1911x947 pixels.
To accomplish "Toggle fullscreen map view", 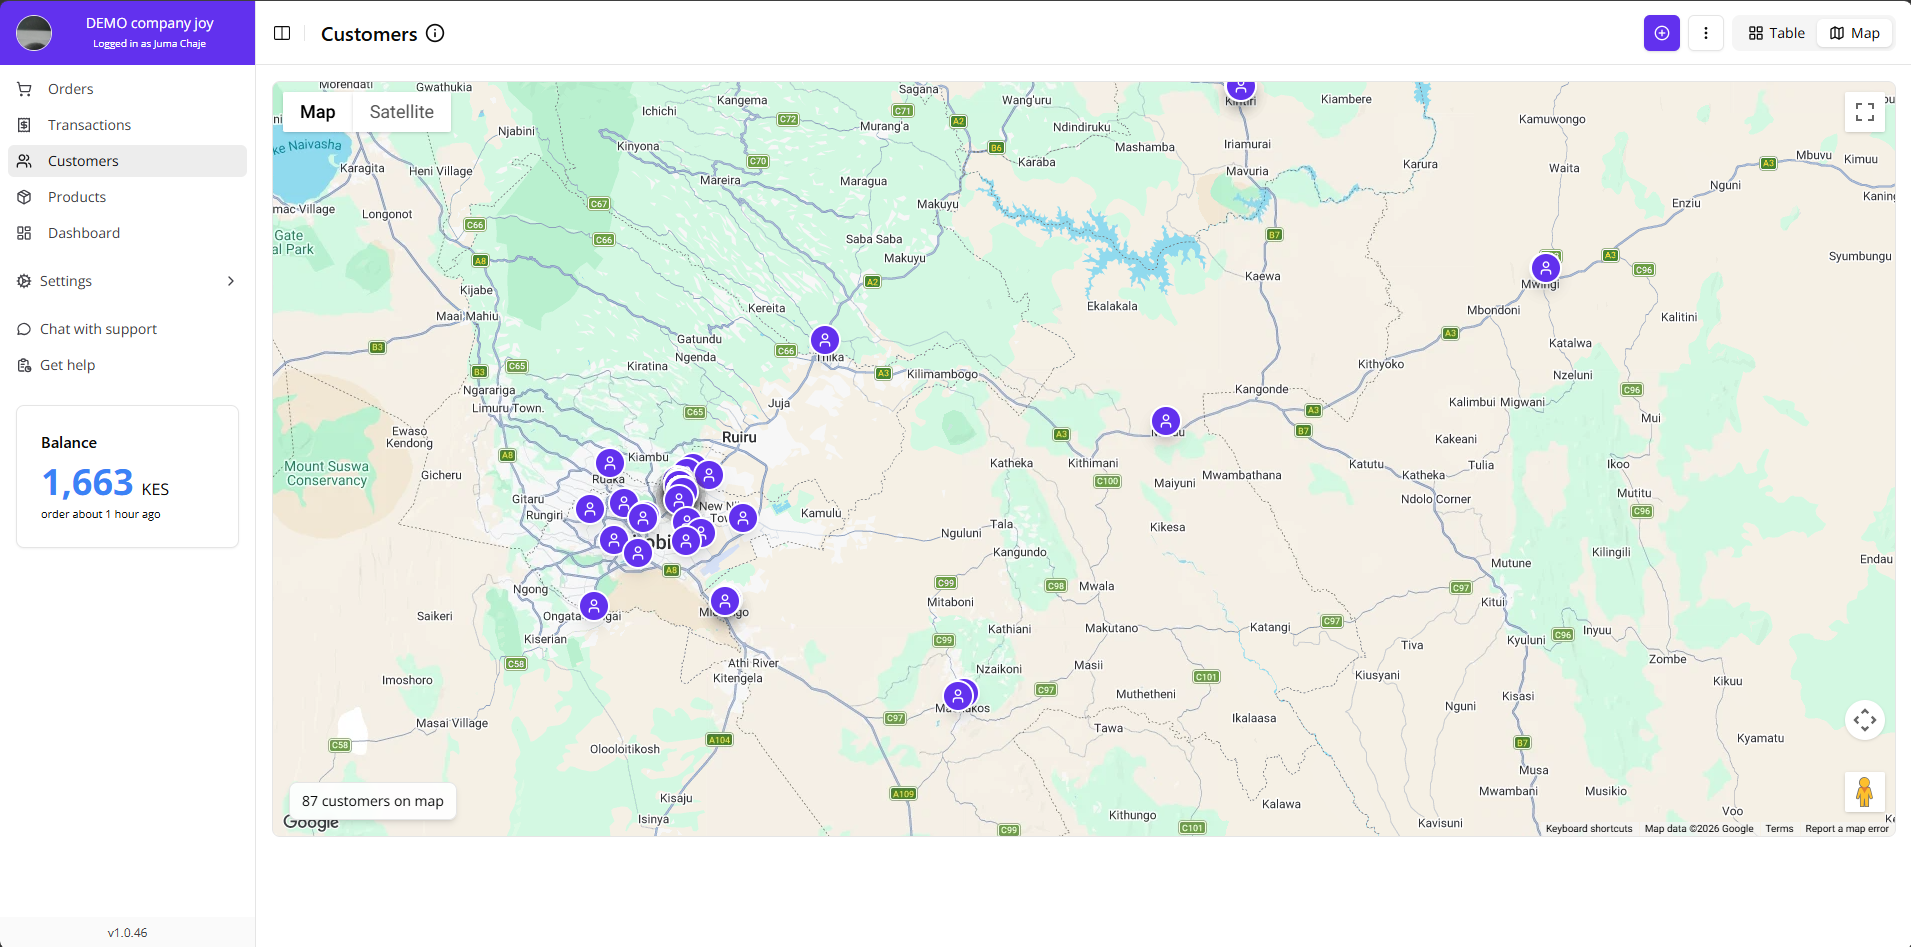I will pos(1865,112).
